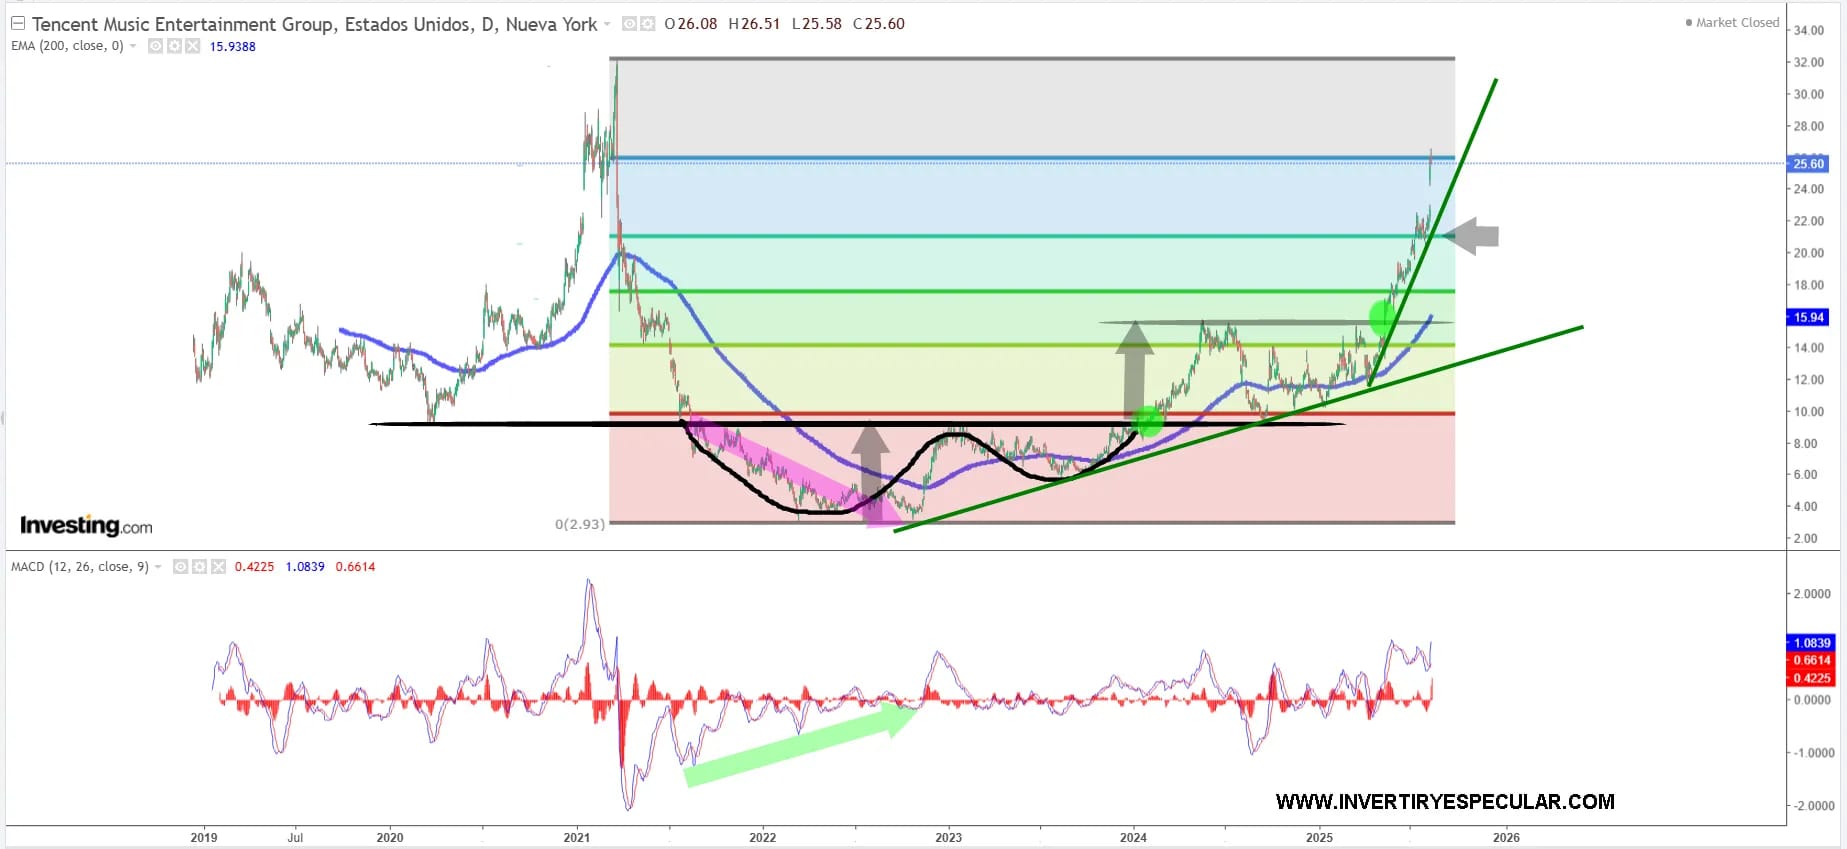Open the Tencent Music symbol title dropdown arrow
1847x849 pixels.
coord(607,24)
